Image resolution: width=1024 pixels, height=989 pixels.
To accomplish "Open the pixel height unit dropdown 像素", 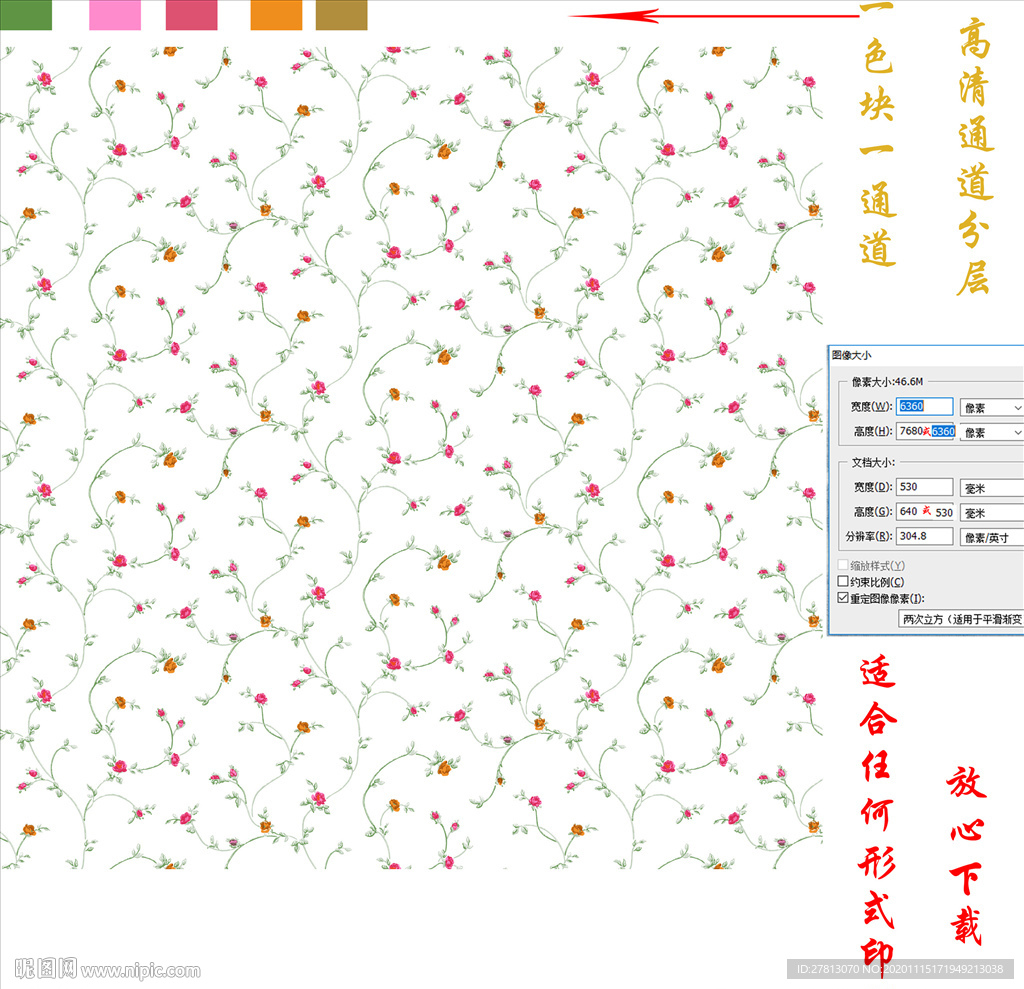I will [991, 432].
